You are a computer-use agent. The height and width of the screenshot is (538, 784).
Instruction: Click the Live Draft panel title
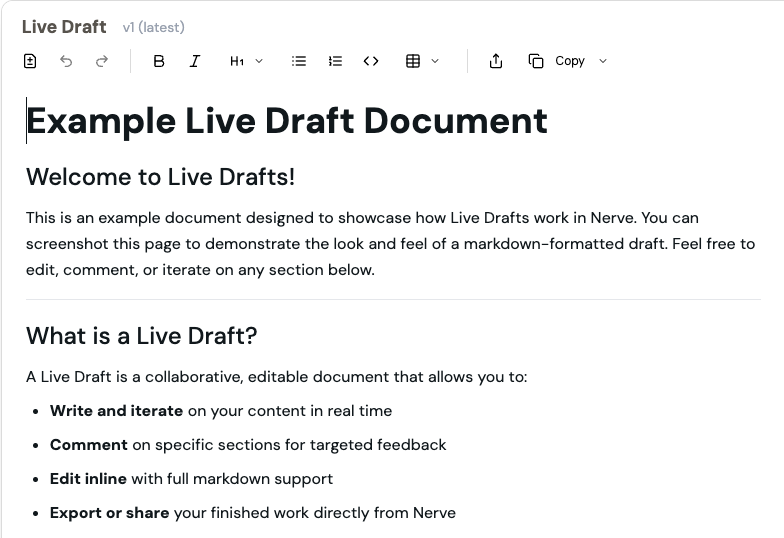point(64,26)
